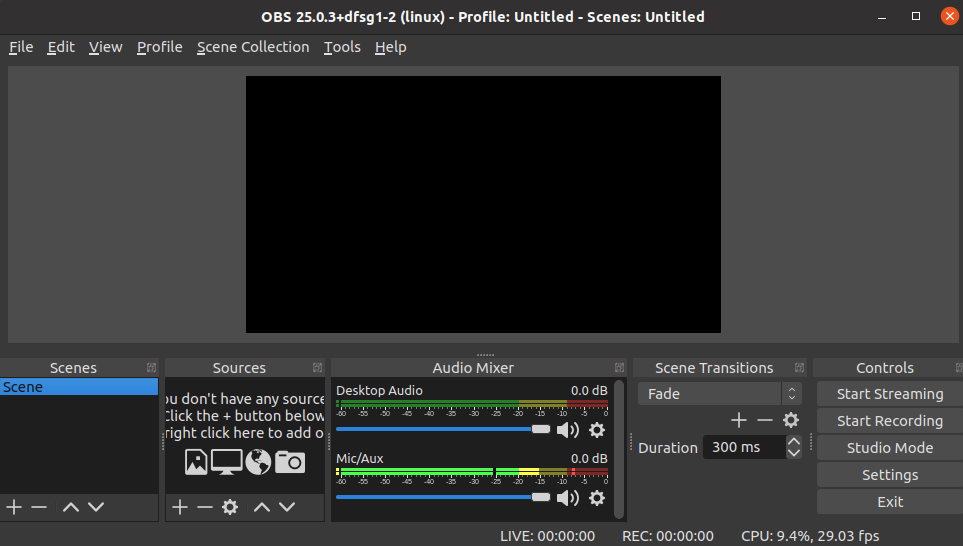
Task: Click the black preview canvas
Action: (x=483, y=205)
